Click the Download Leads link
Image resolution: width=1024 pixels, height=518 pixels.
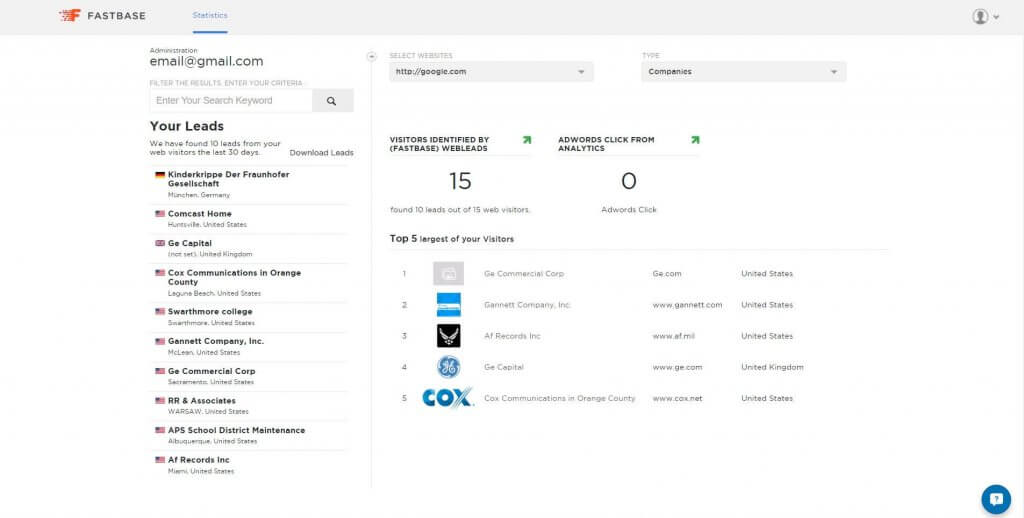click(321, 153)
